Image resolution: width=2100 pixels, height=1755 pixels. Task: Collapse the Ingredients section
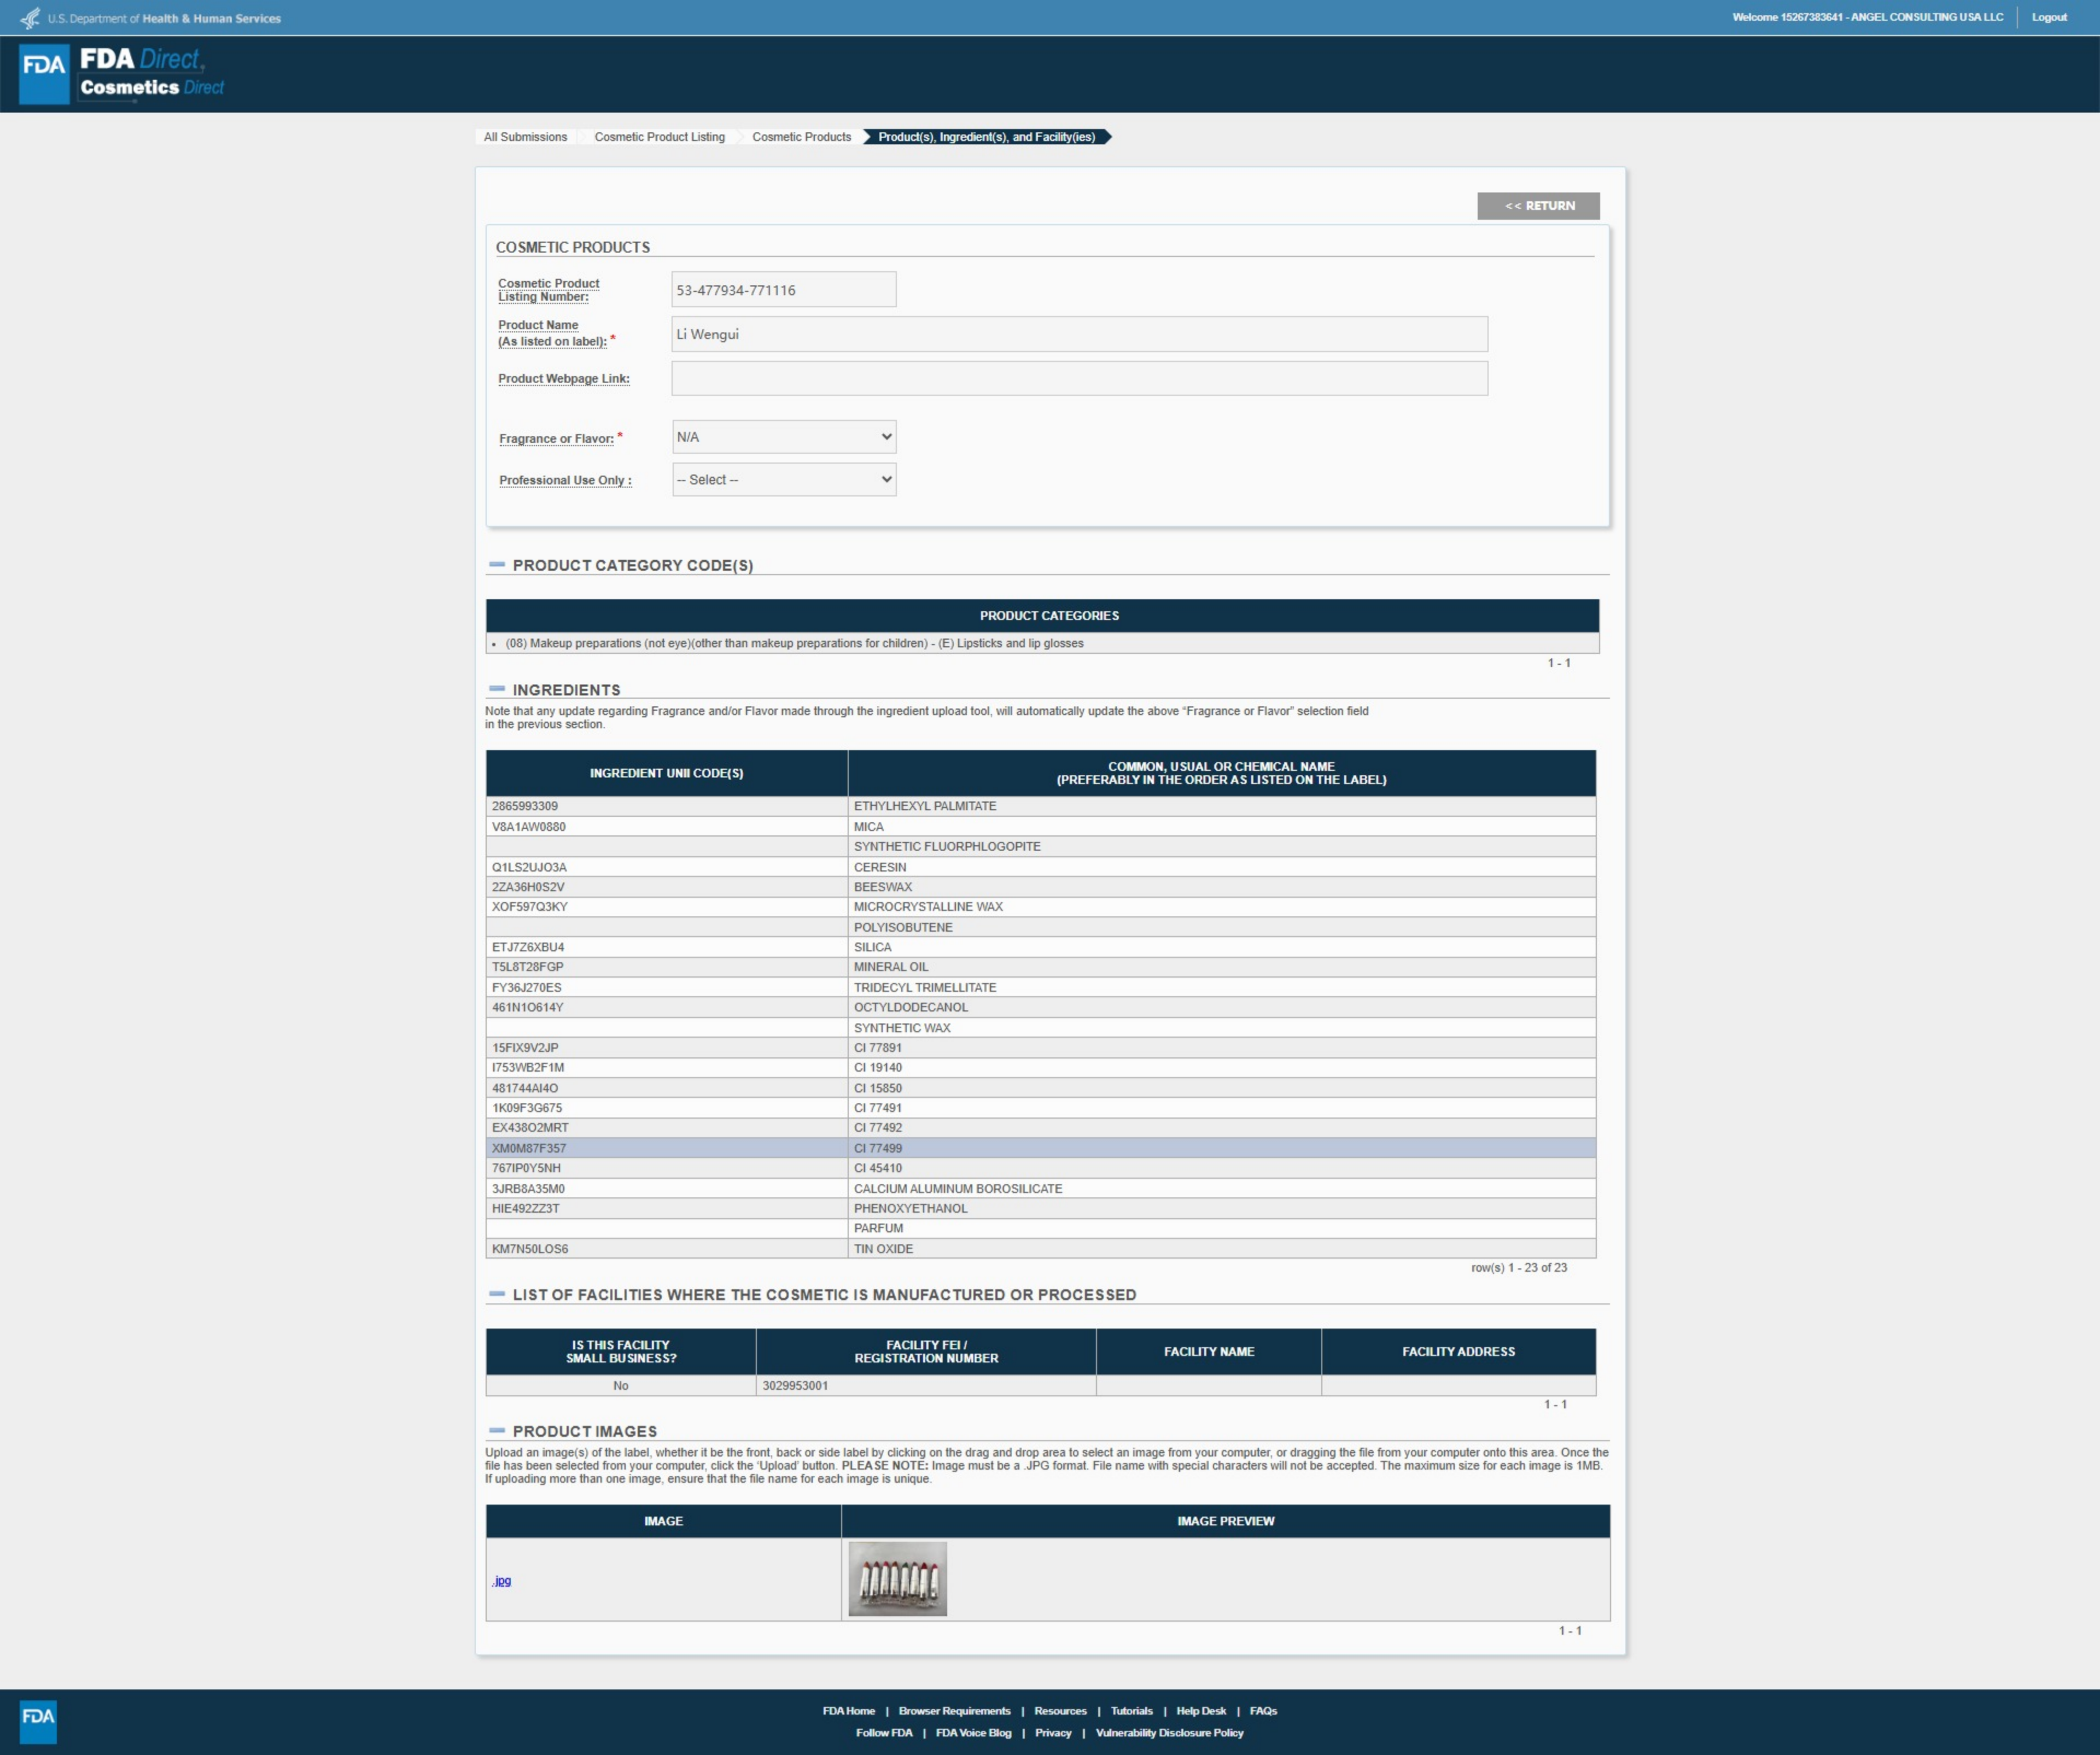coord(497,690)
